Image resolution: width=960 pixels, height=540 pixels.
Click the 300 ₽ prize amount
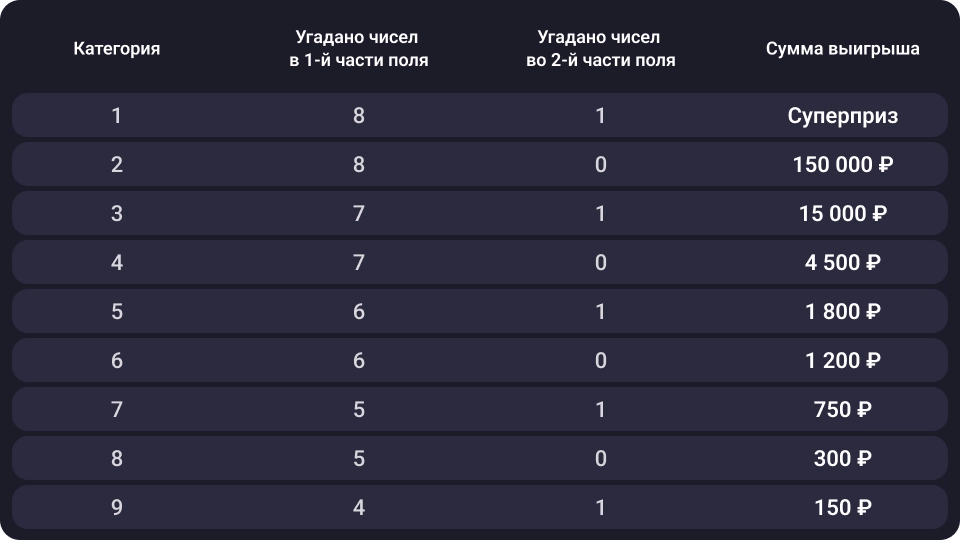(842, 459)
